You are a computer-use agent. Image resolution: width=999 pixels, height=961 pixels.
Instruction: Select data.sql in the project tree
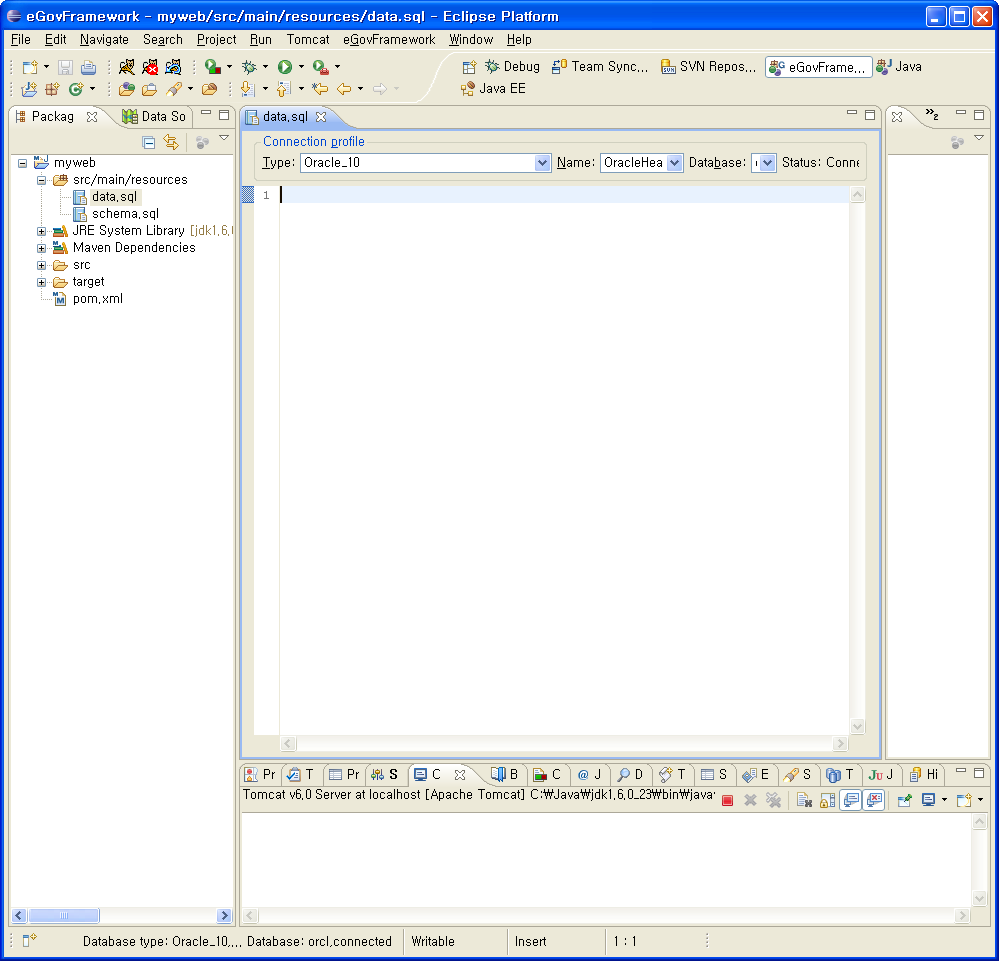pos(114,197)
